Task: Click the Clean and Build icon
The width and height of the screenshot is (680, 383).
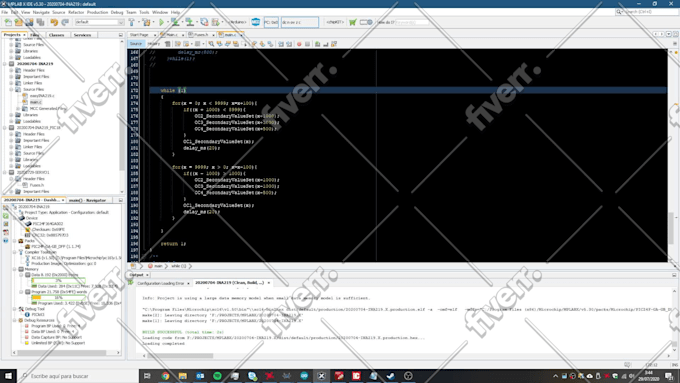Action: (x=147, y=22)
